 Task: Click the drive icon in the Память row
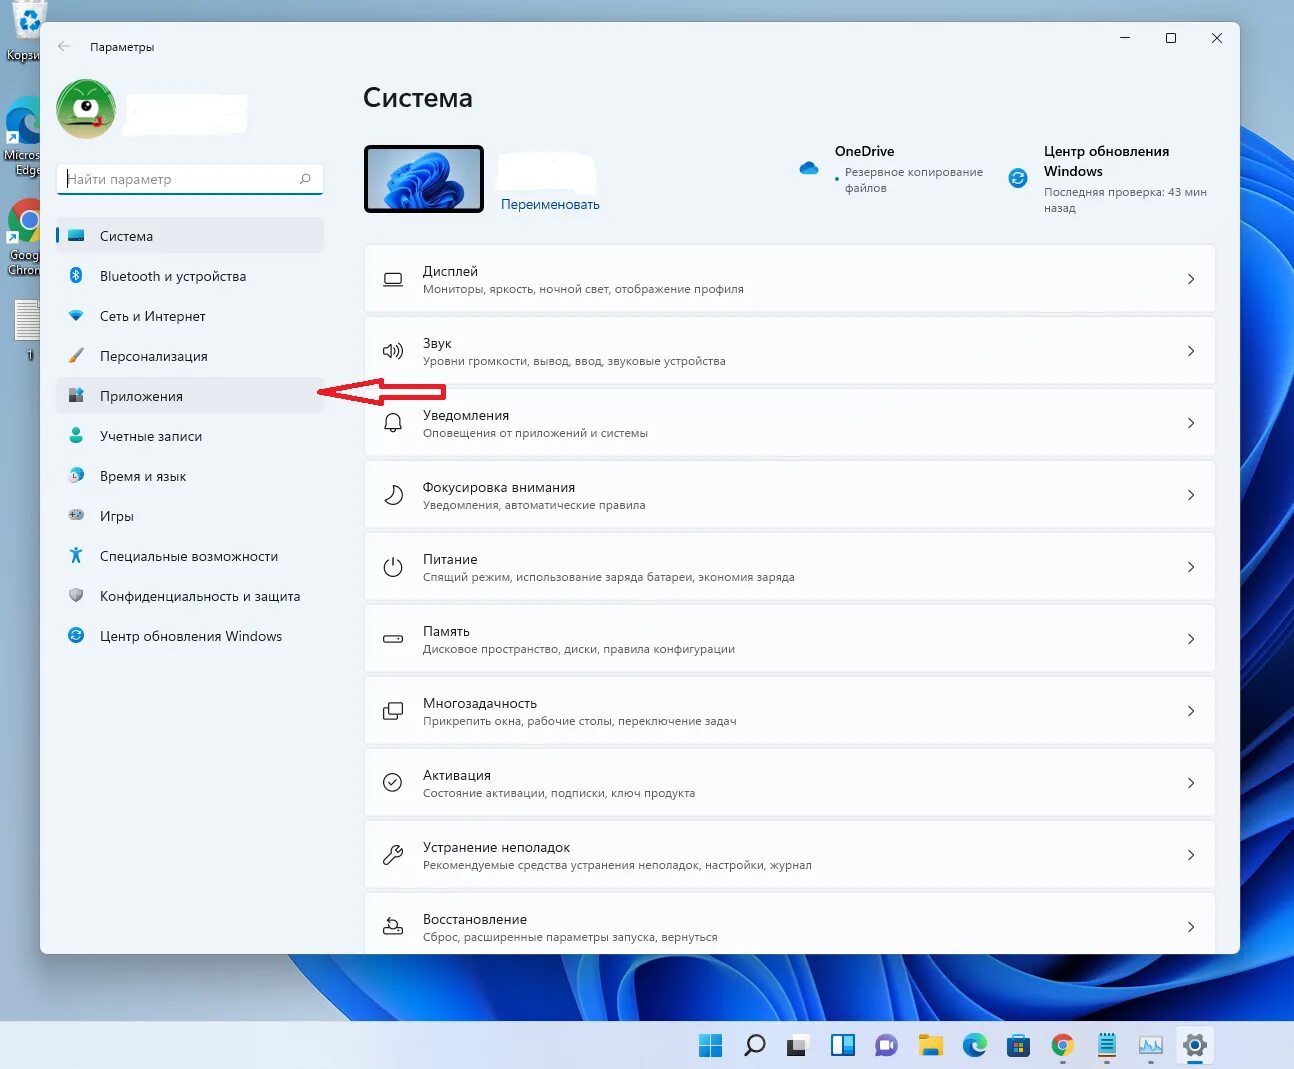(393, 639)
